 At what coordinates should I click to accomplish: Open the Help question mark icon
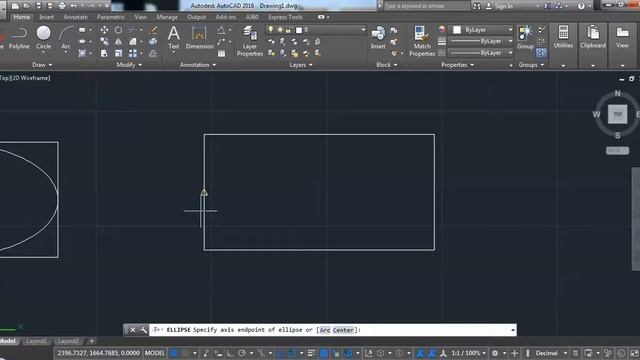581,6
